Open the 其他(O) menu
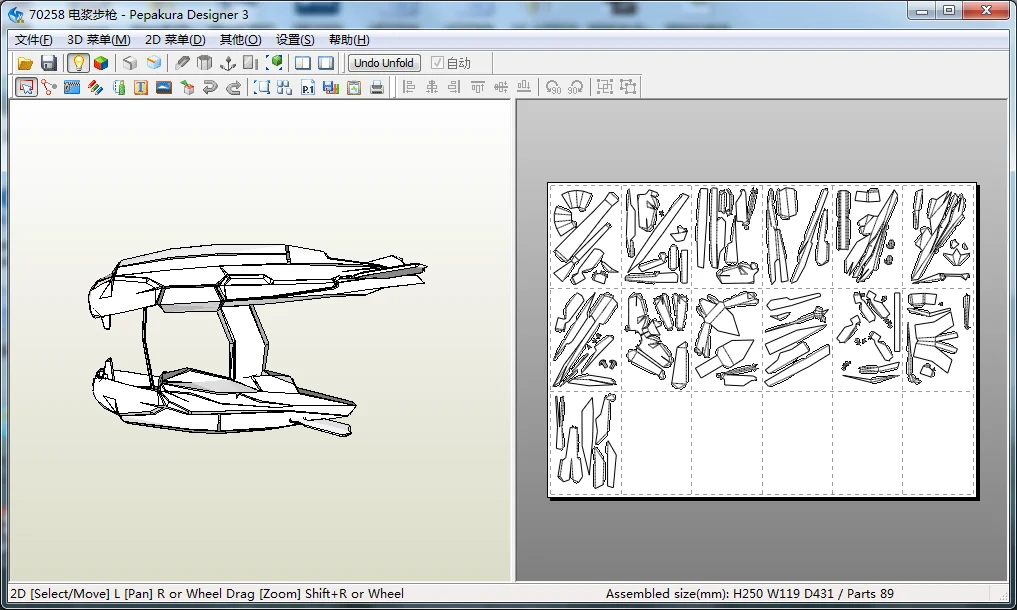The height and width of the screenshot is (610, 1017). click(241, 40)
